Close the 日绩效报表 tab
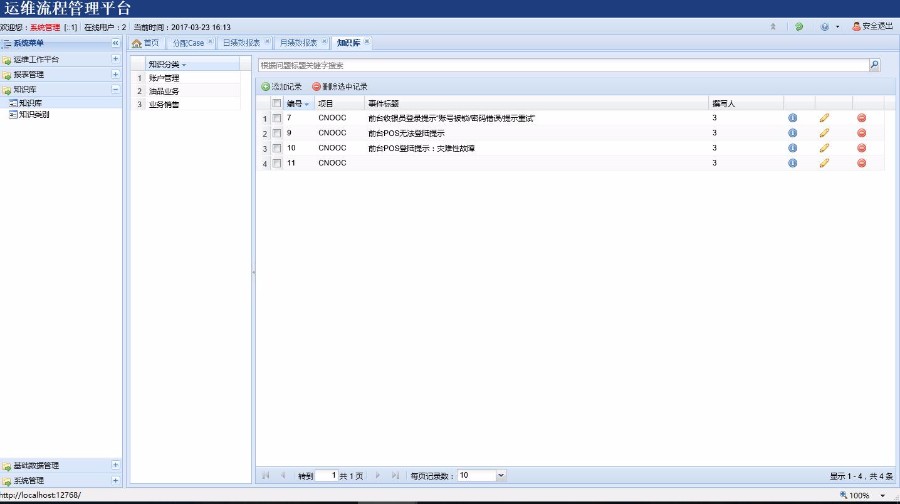 [x=267, y=41]
